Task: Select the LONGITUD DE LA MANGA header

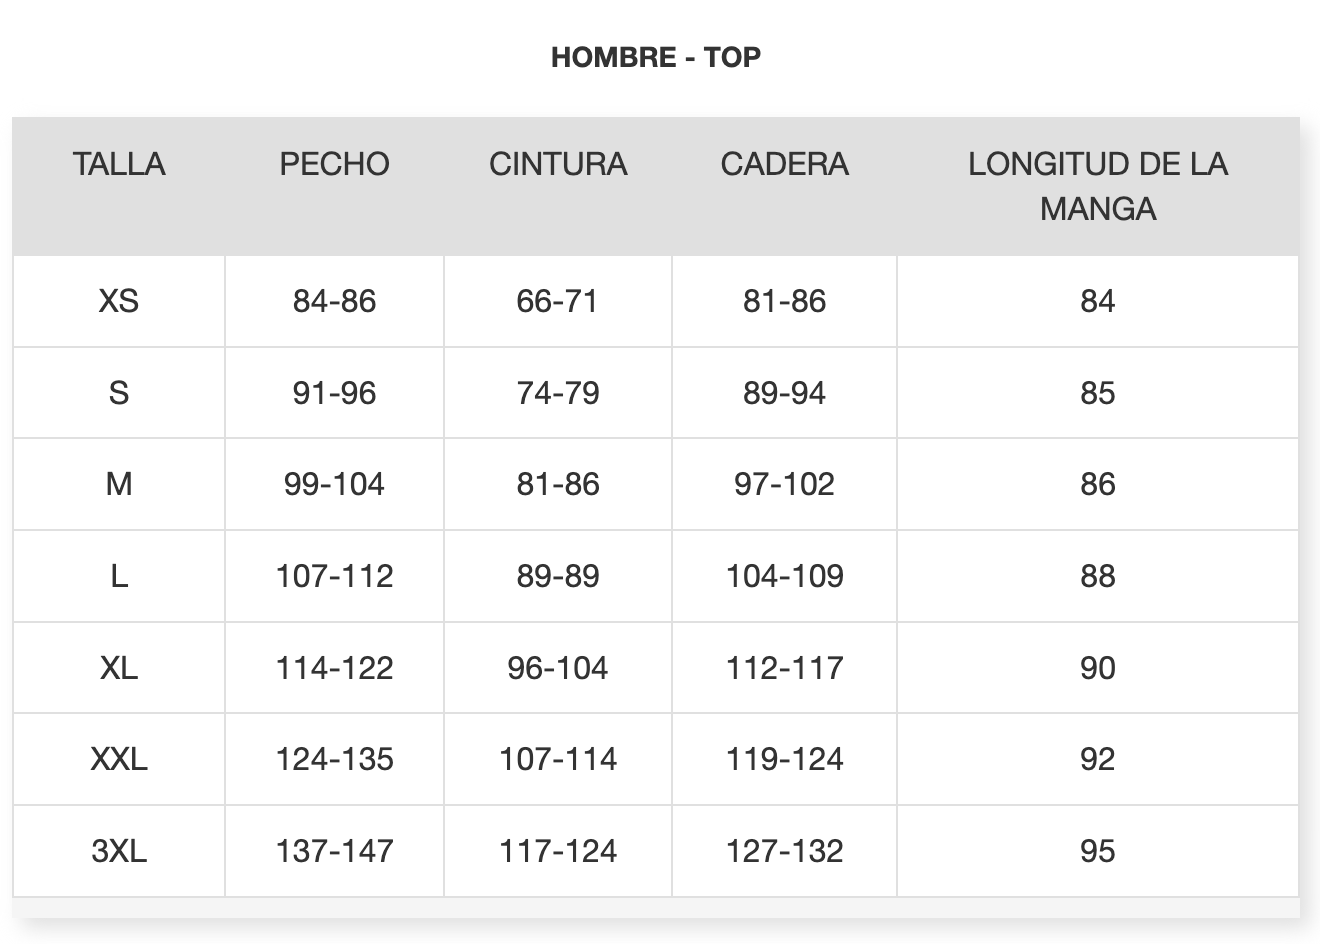Action: [1097, 186]
